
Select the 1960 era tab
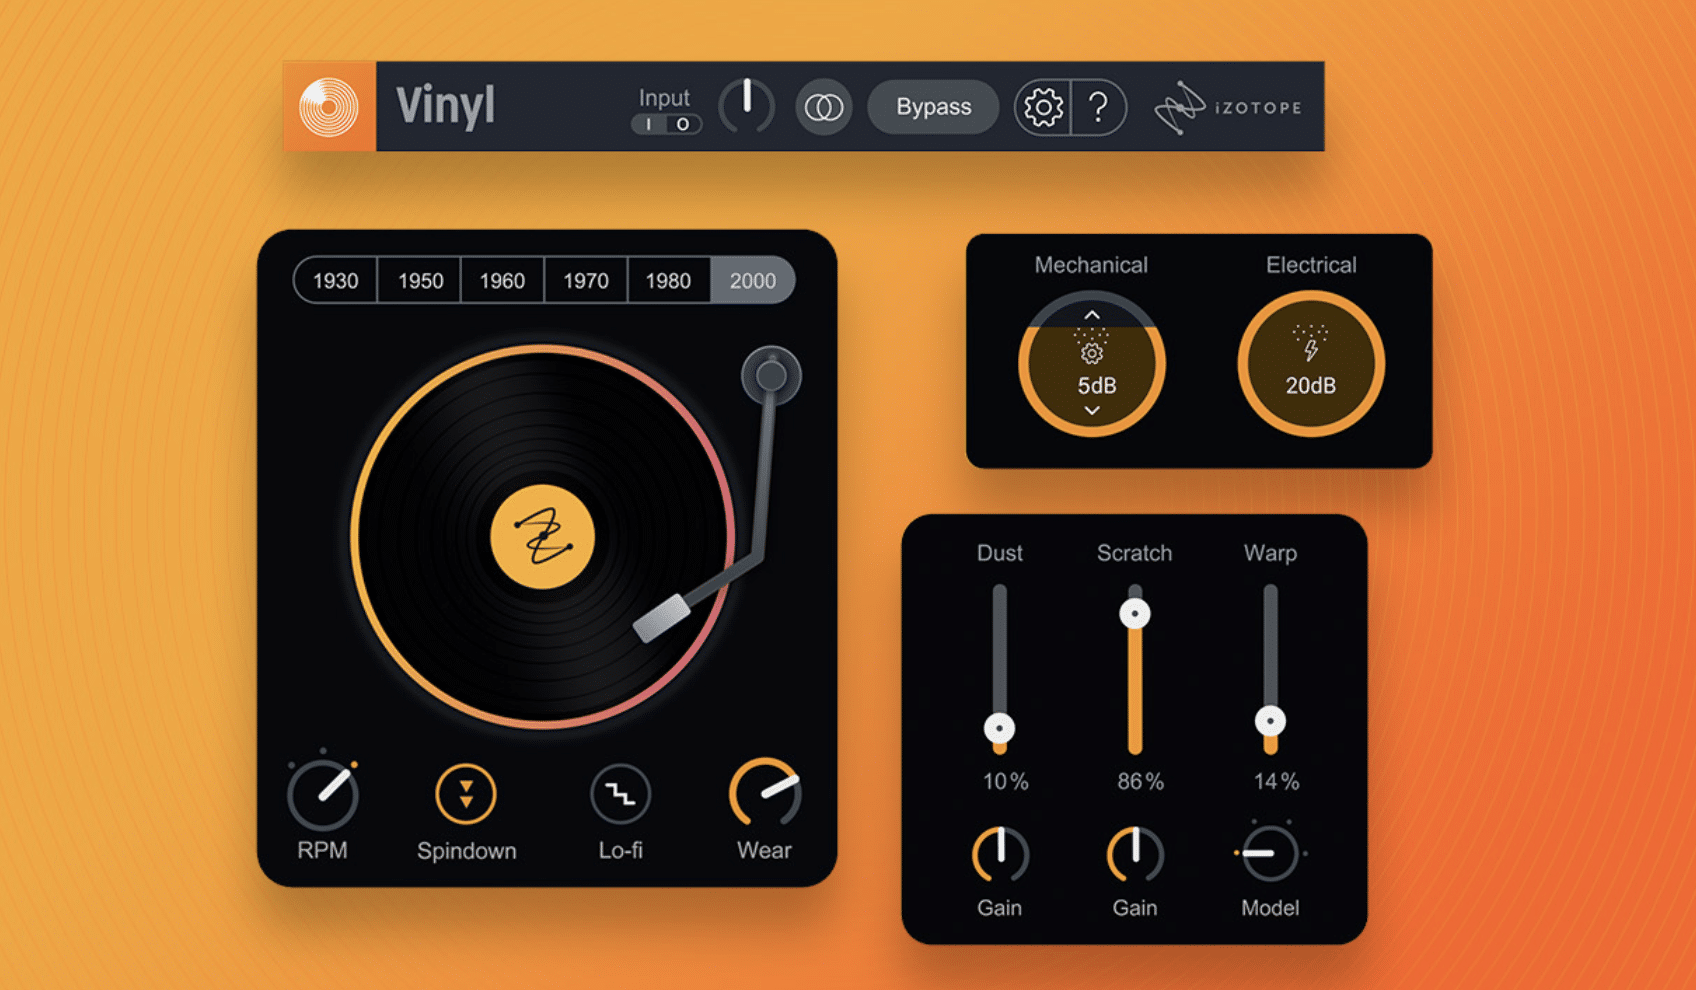pyautogui.click(x=502, y=281)
